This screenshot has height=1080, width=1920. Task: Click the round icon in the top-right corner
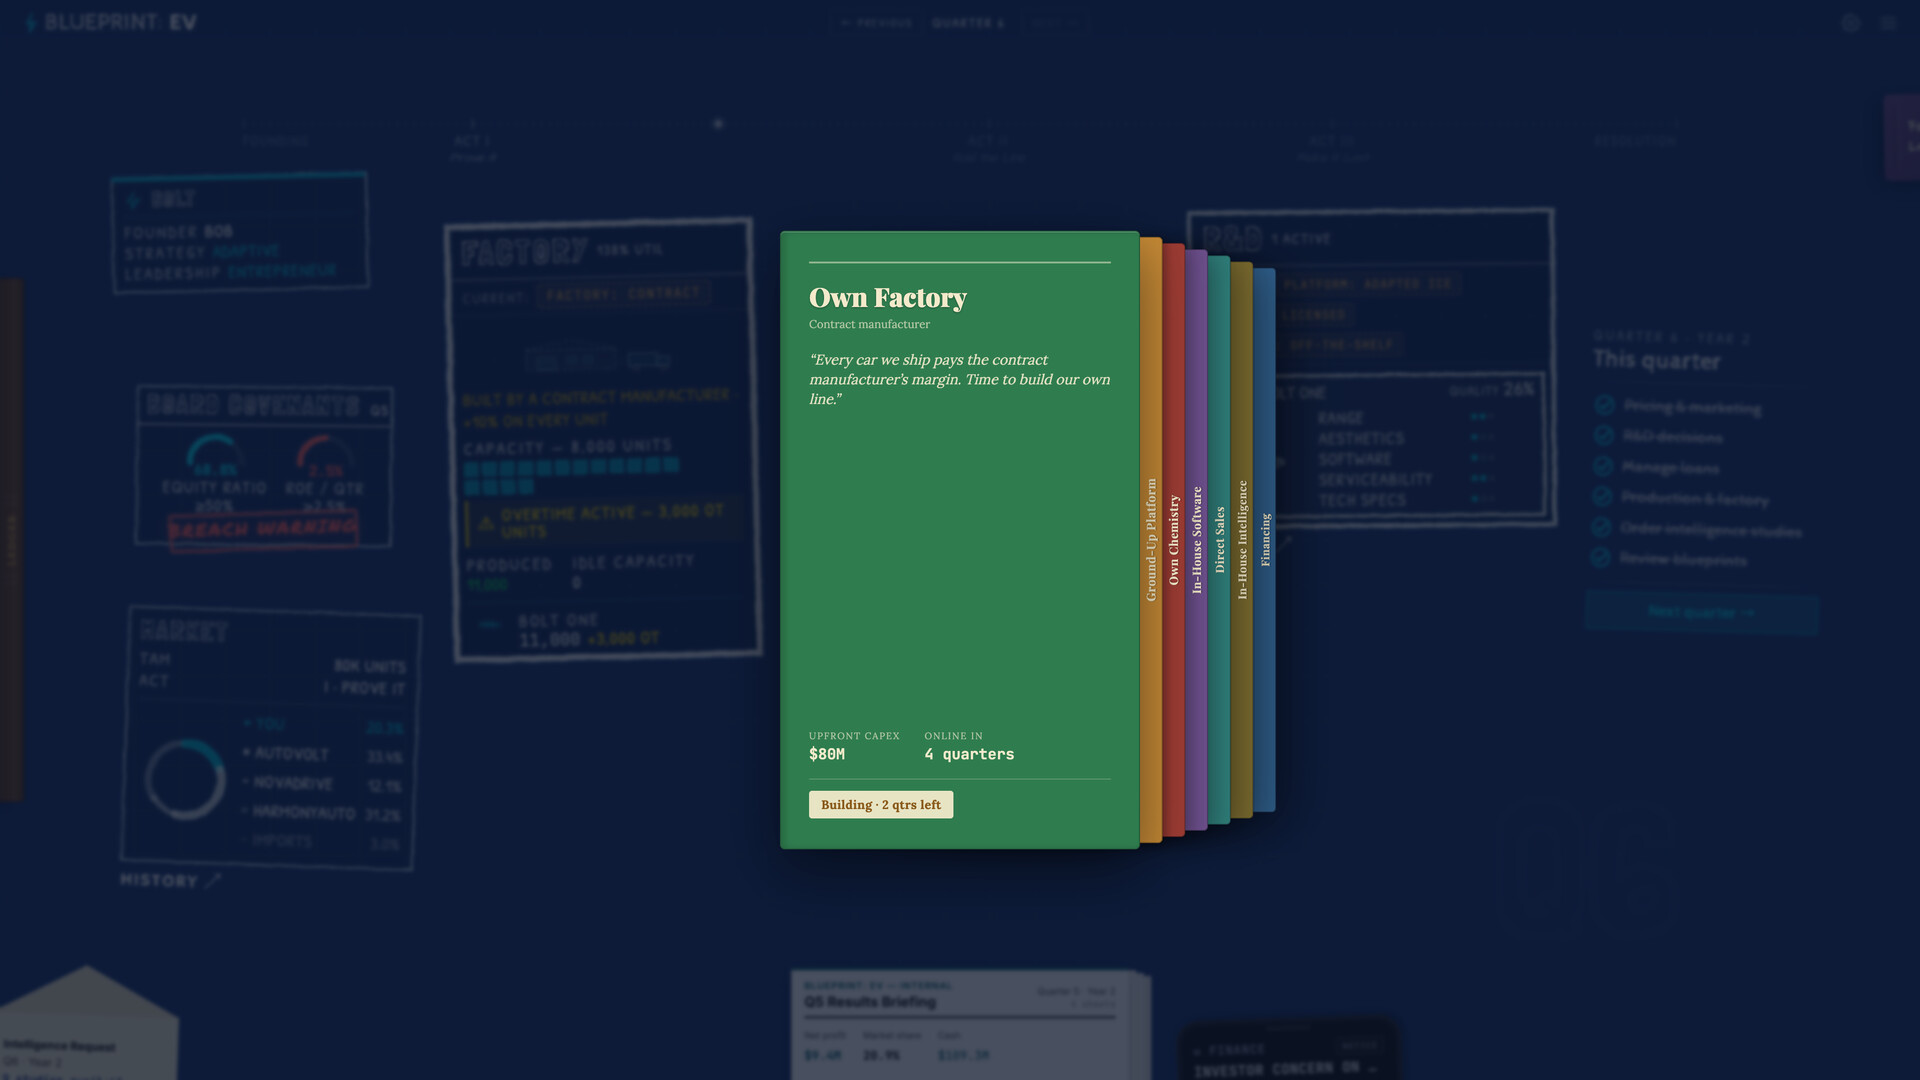coord(1851,23)
